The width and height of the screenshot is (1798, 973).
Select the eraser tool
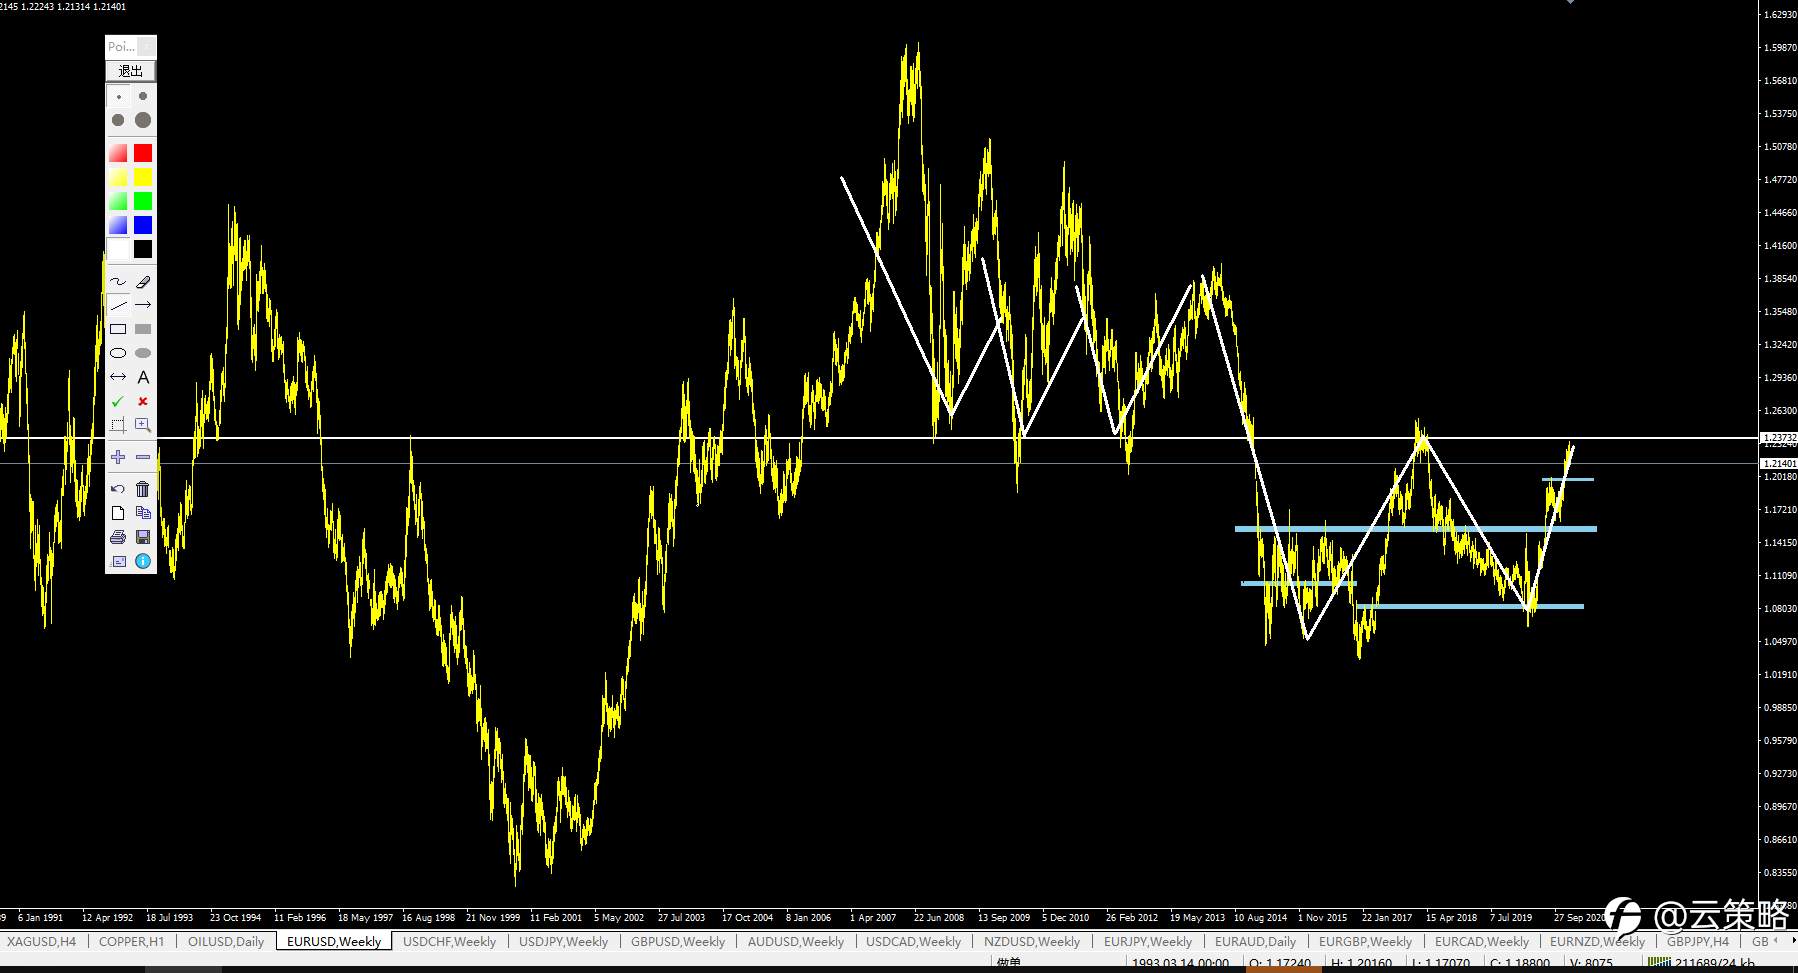(143, 282)
